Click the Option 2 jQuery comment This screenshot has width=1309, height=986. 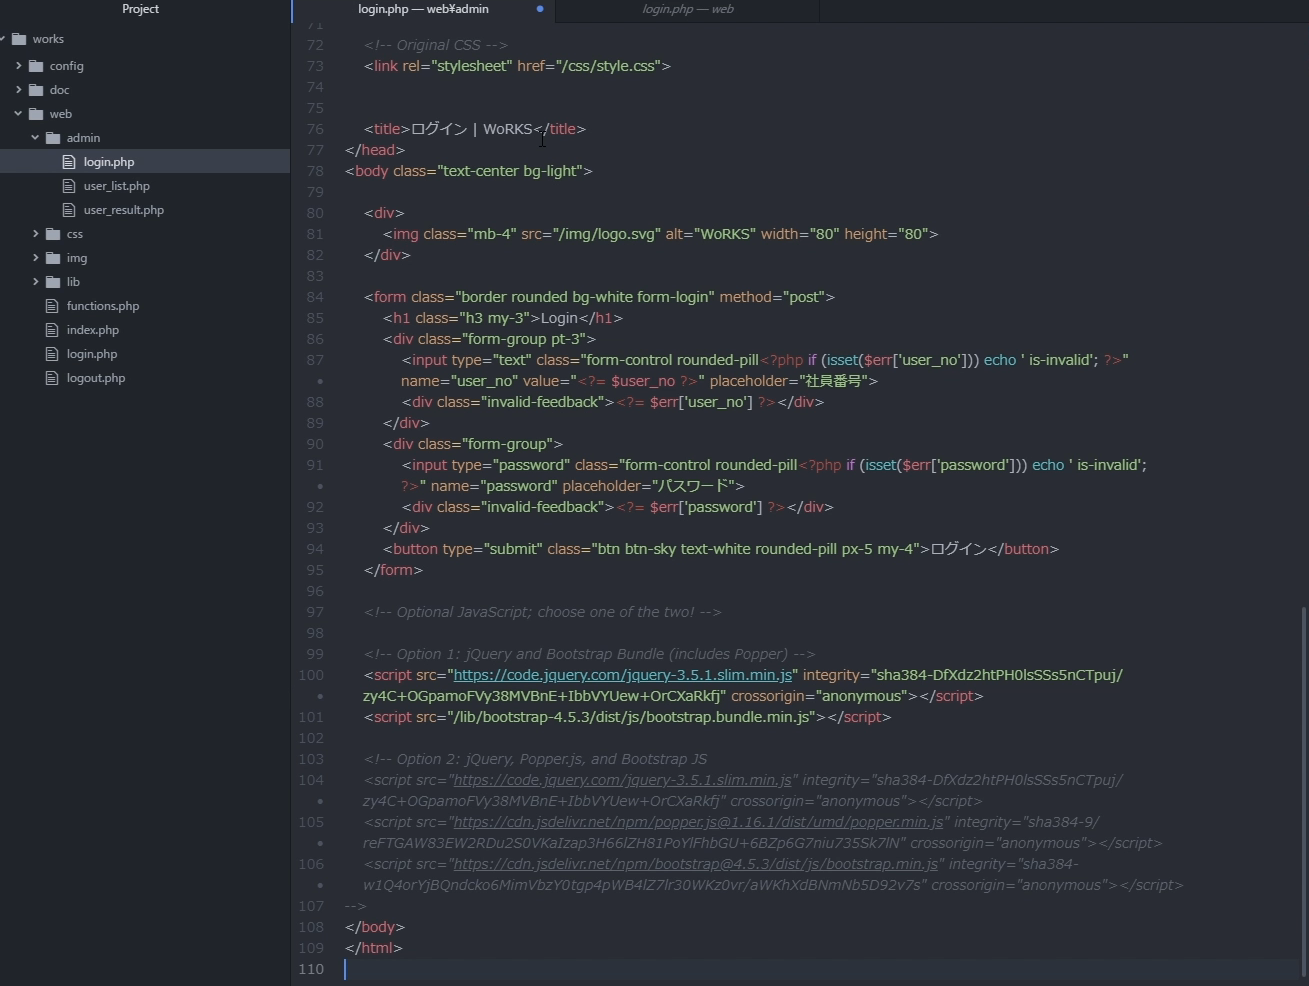(535, 759)
